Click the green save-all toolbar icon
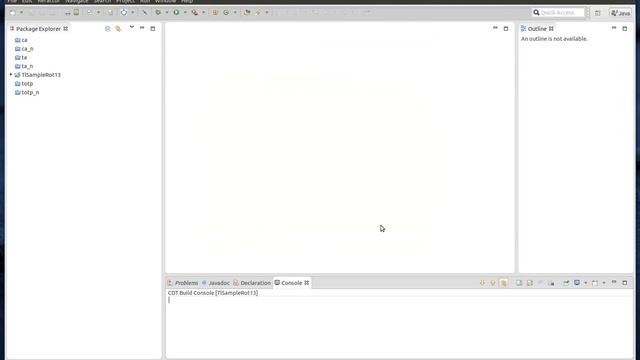 76,13
